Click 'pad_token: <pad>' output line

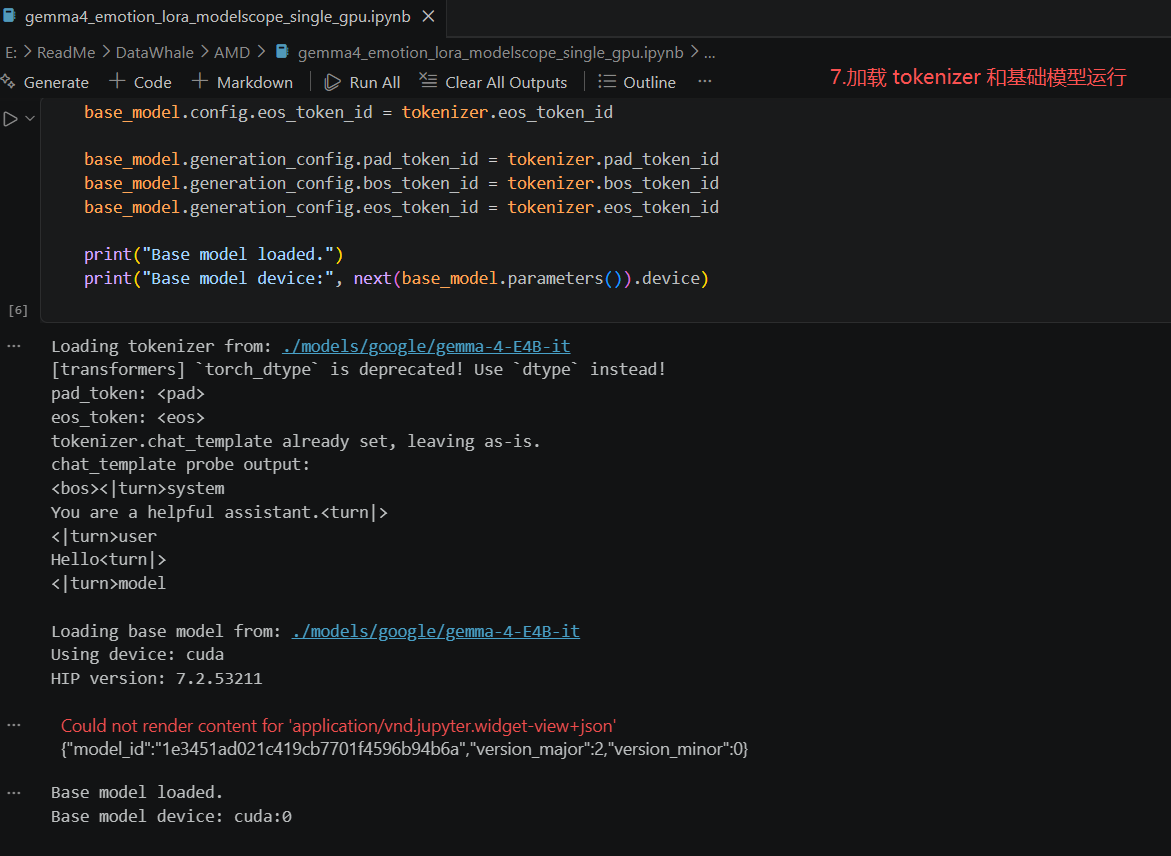tap(128, 393)
